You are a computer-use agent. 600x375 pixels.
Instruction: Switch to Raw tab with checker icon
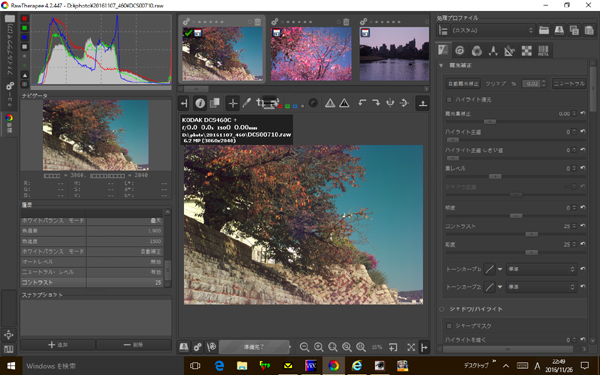pos(527,50)
